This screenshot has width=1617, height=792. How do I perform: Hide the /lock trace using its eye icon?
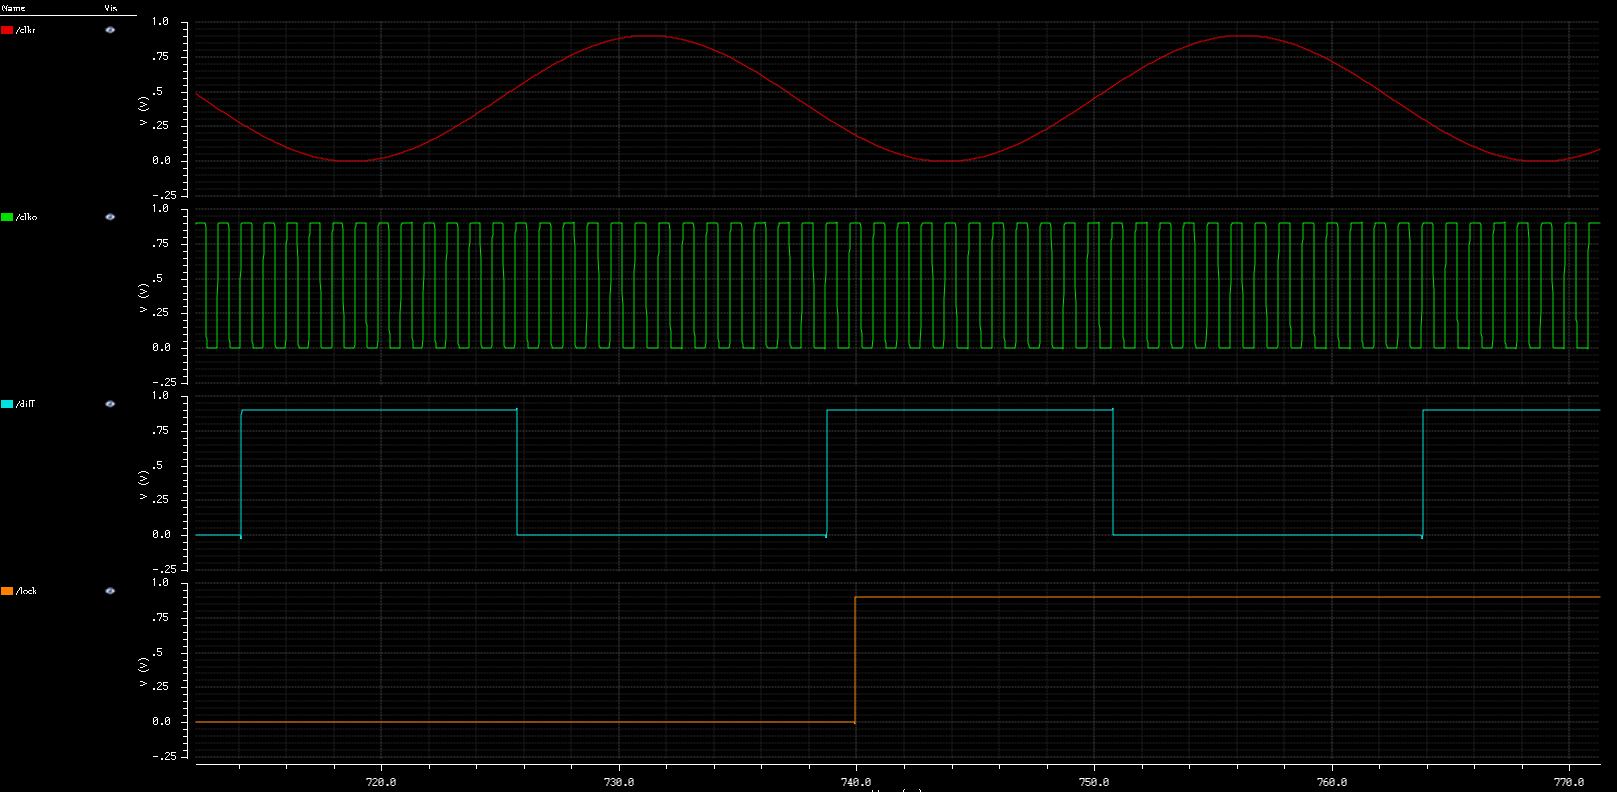[110, 591]
